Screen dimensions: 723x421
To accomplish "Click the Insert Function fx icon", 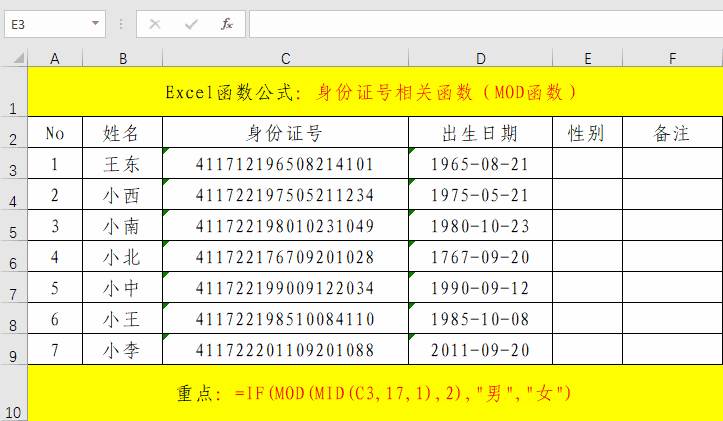I will (226, 24).
